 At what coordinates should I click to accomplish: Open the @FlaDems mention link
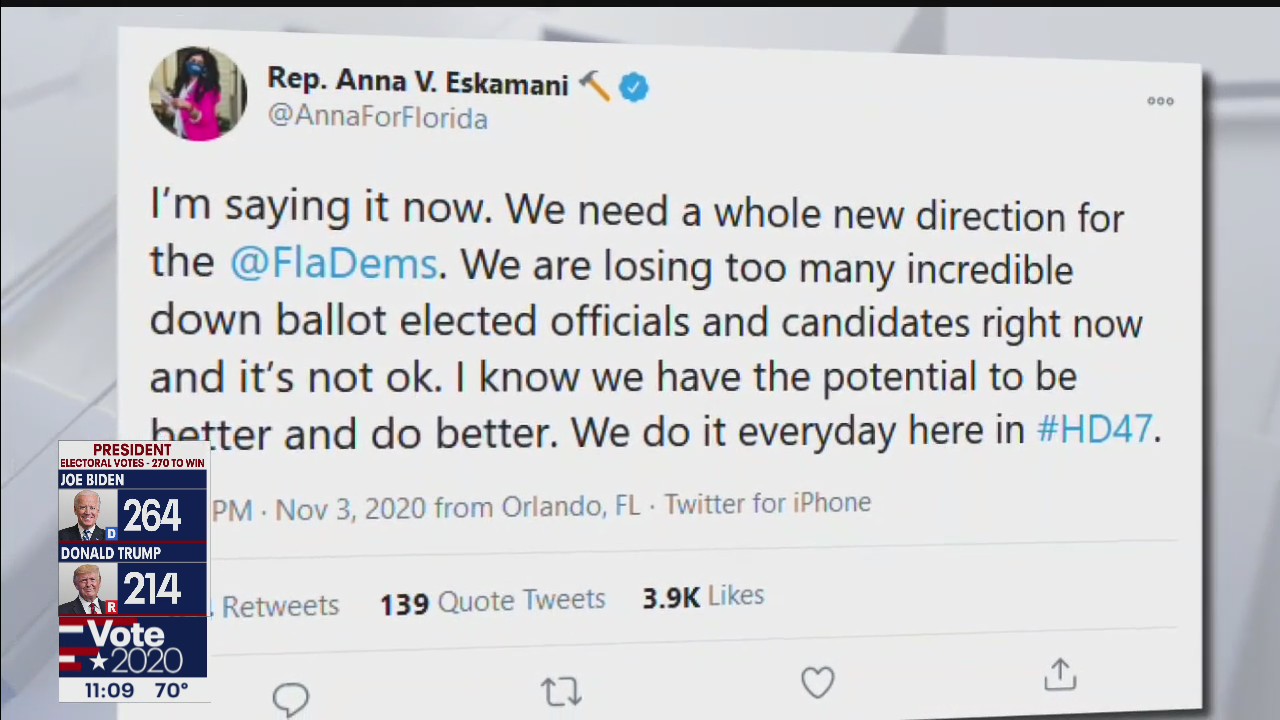pyautogui.click(x=333, y=262)
